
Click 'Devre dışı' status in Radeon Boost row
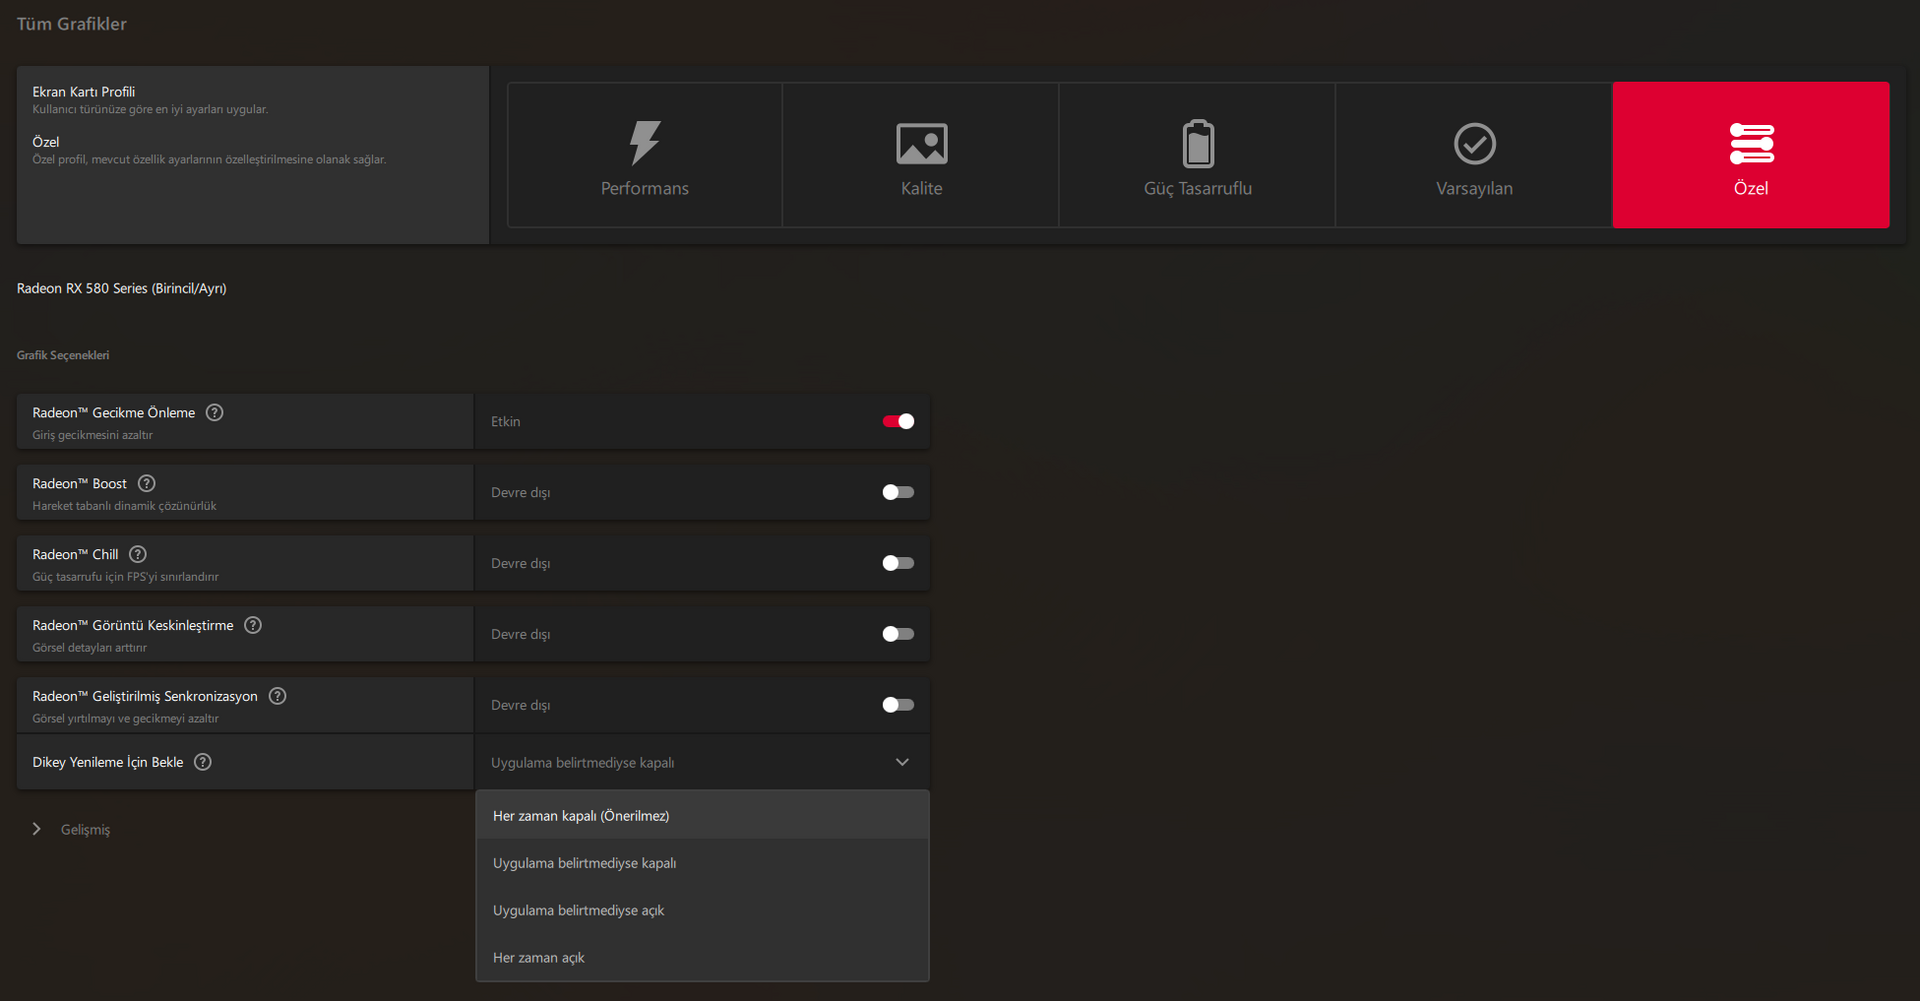click(x=521, y=493)
